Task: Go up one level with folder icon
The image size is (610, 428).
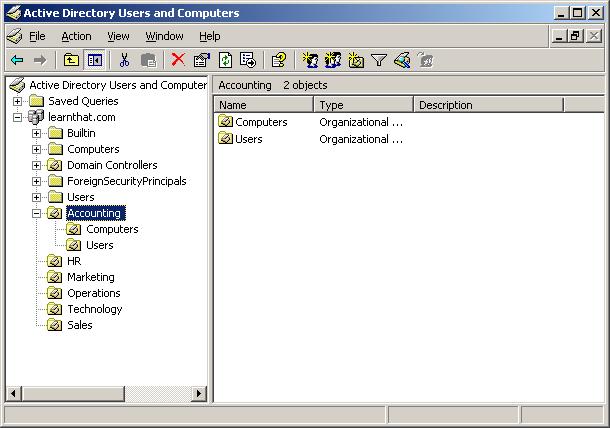Action: coord(71,60)
